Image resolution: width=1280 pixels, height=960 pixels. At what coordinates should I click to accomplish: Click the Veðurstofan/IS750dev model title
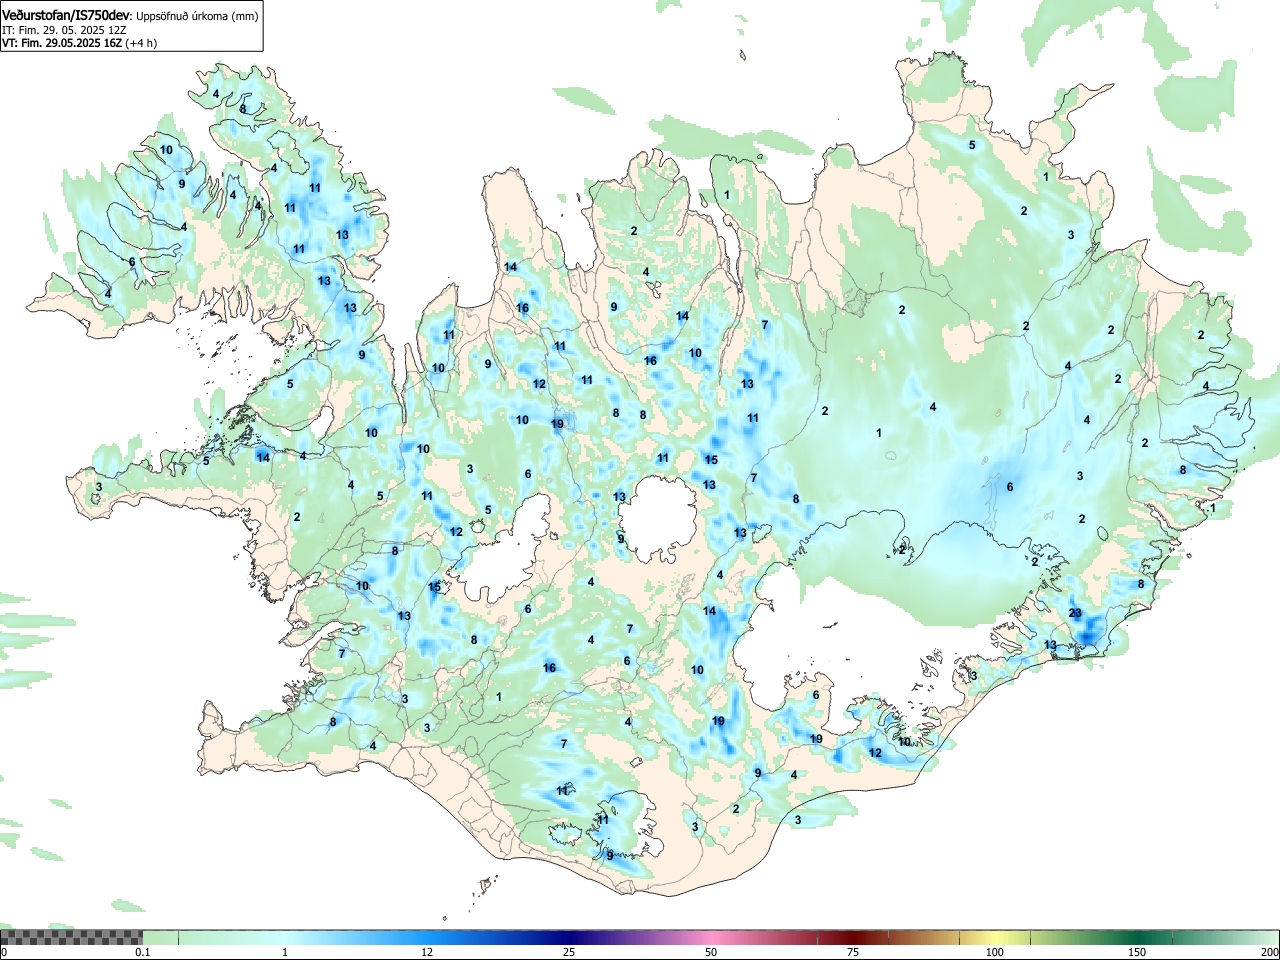click(x=65, y=15)
